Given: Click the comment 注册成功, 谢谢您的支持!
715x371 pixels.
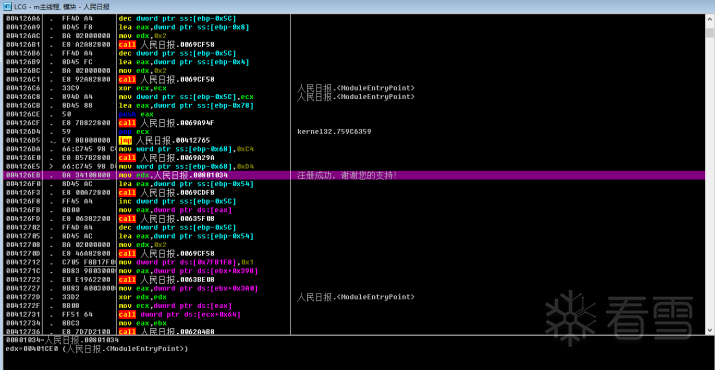Looking at the screenshot, I should tap(347, 175).
